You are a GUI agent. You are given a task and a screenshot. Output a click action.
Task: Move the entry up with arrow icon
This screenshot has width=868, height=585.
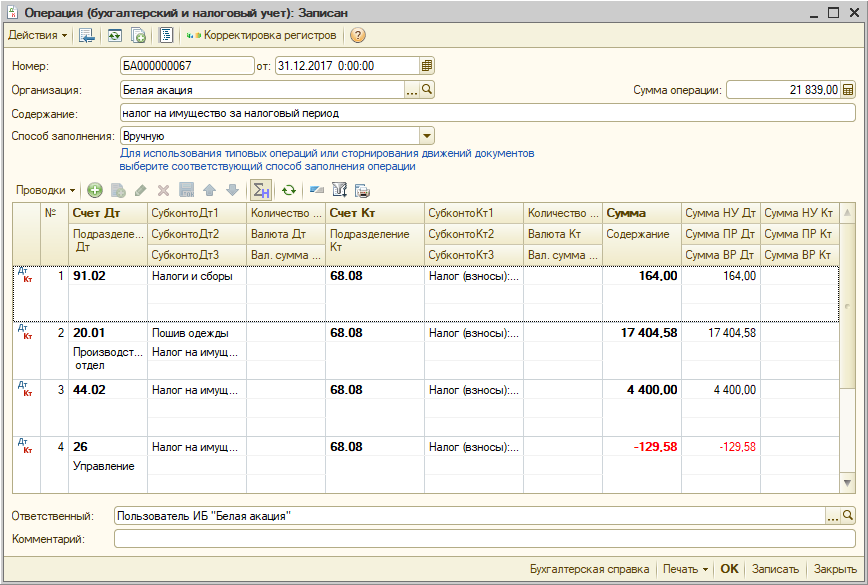coord(209,190)
